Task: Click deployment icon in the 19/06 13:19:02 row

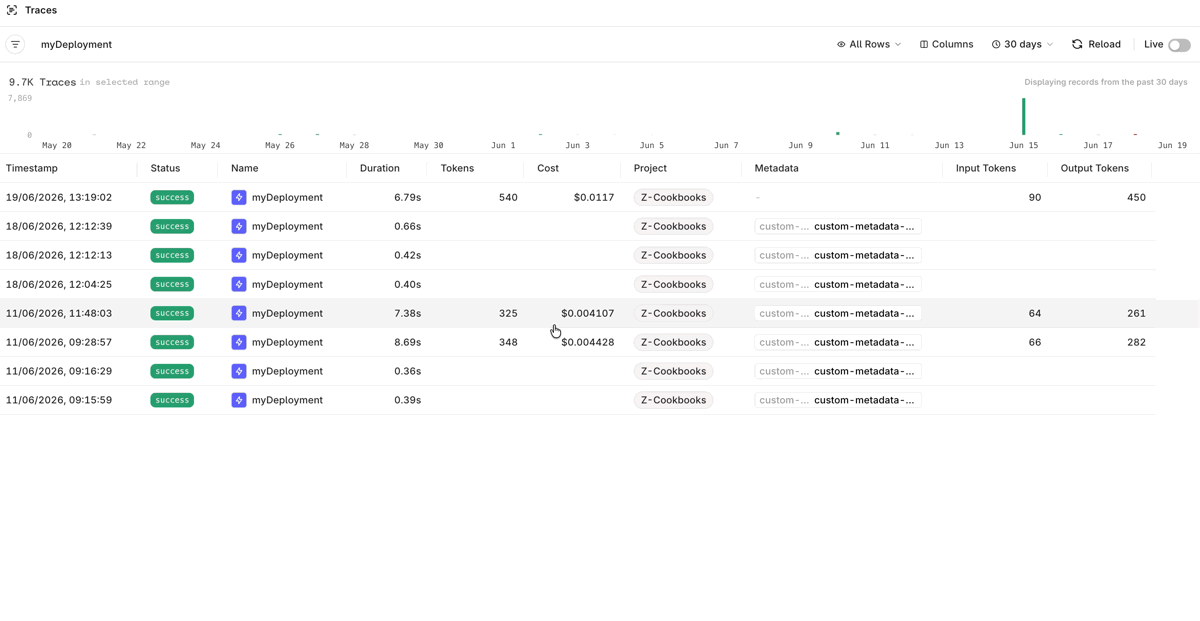Action: pos(239,198)
